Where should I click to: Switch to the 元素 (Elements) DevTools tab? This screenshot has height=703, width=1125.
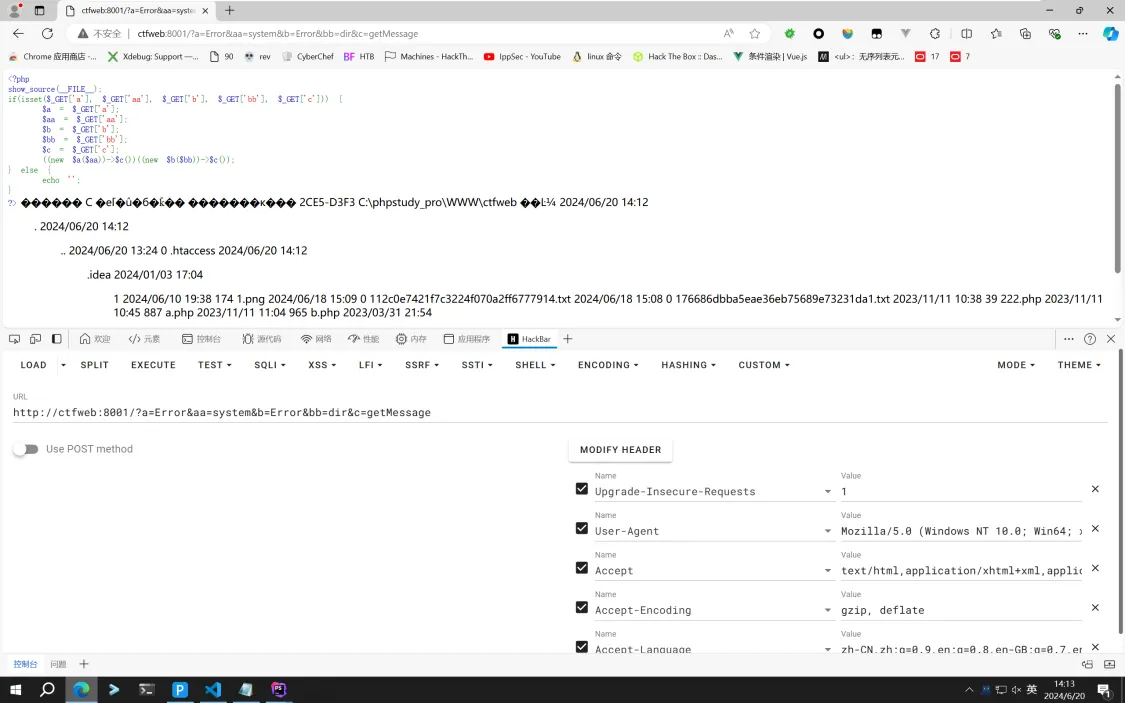(x=144, y=339)
